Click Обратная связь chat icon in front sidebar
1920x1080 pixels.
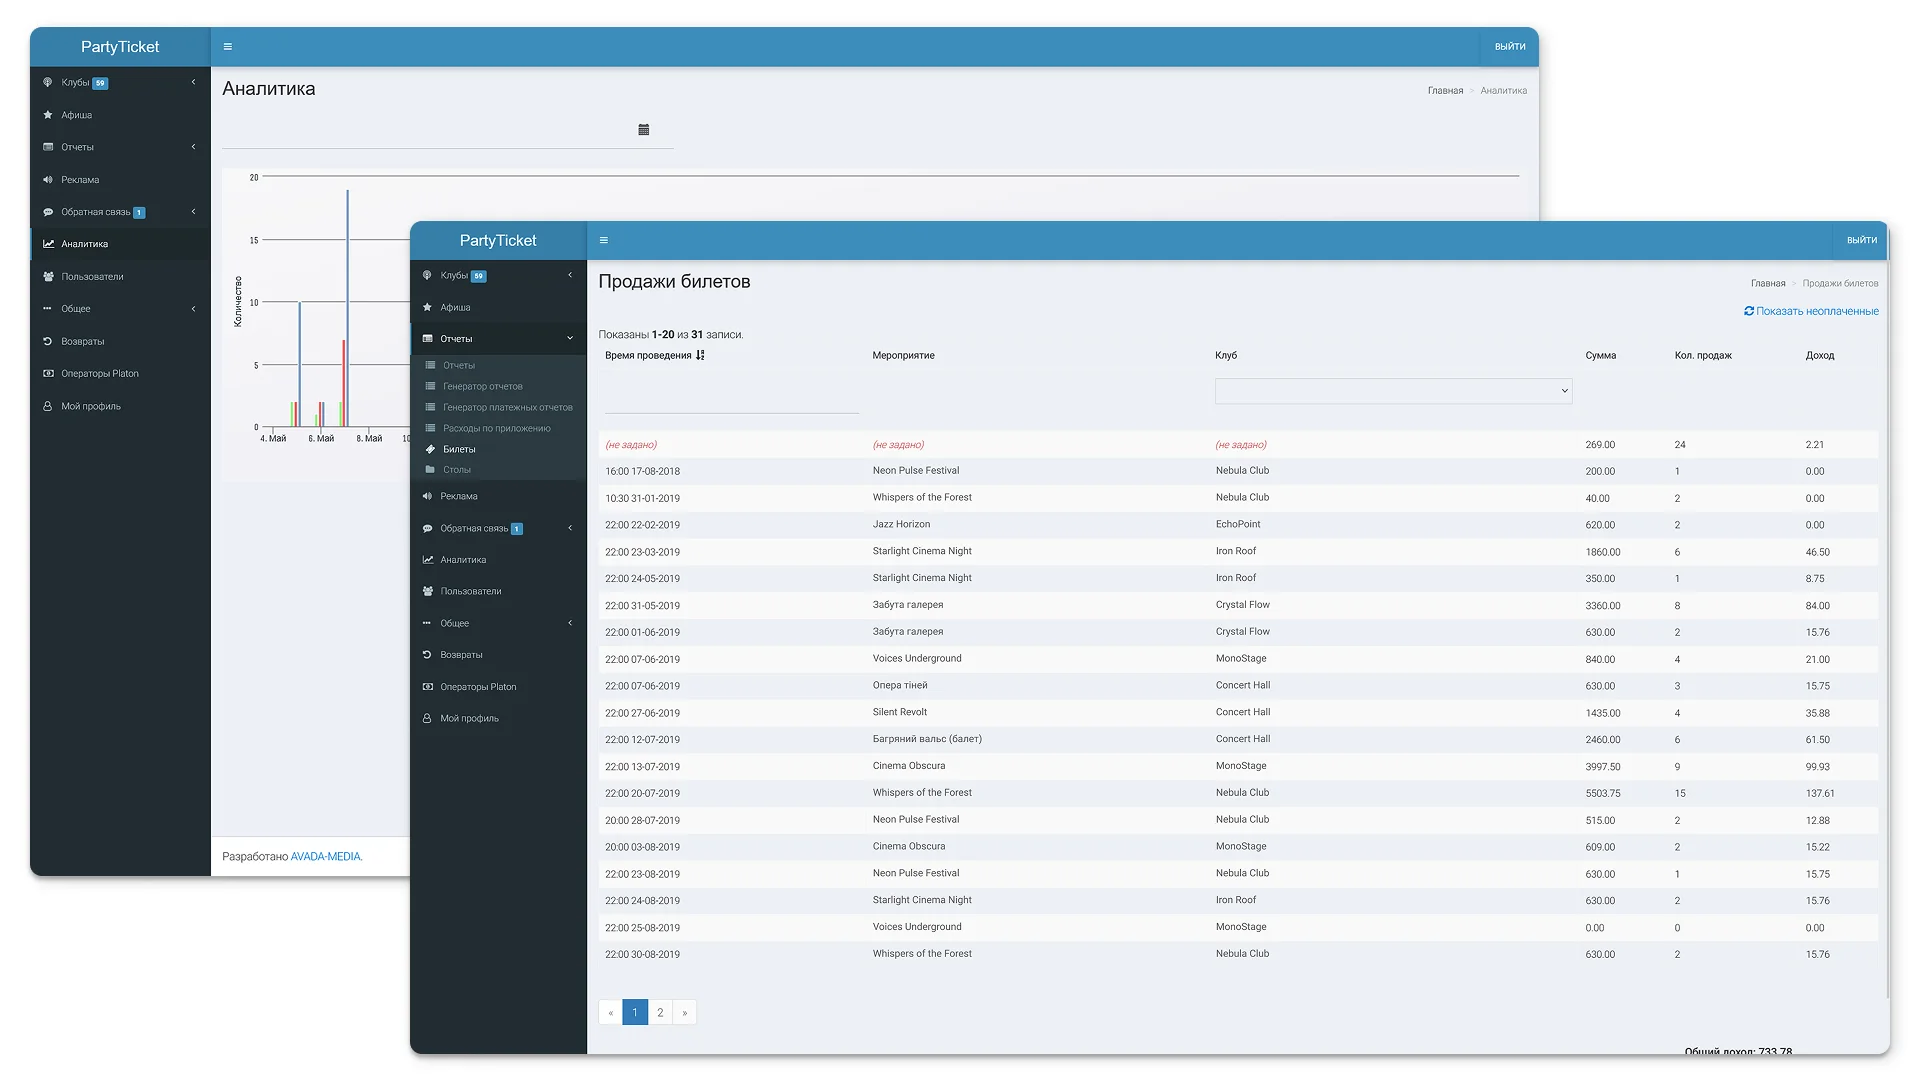427,528
